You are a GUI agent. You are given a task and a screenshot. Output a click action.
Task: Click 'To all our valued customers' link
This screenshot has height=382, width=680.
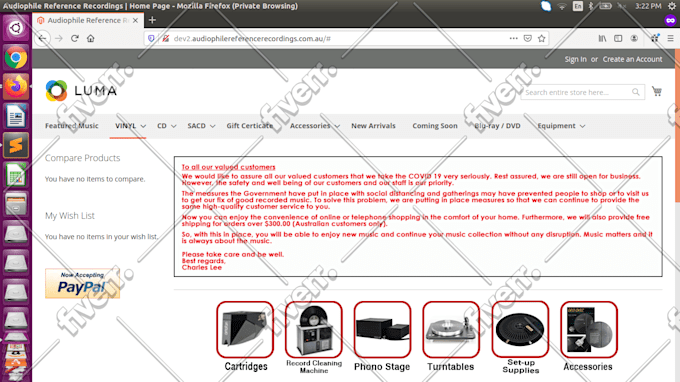coord(228,167)
